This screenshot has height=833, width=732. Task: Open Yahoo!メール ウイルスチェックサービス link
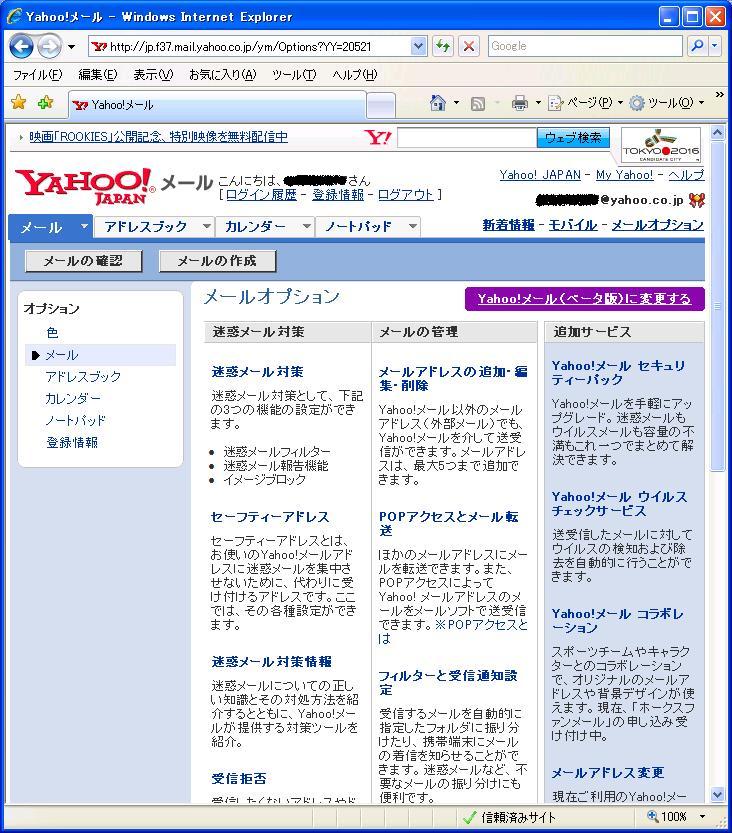click(619, 504)
